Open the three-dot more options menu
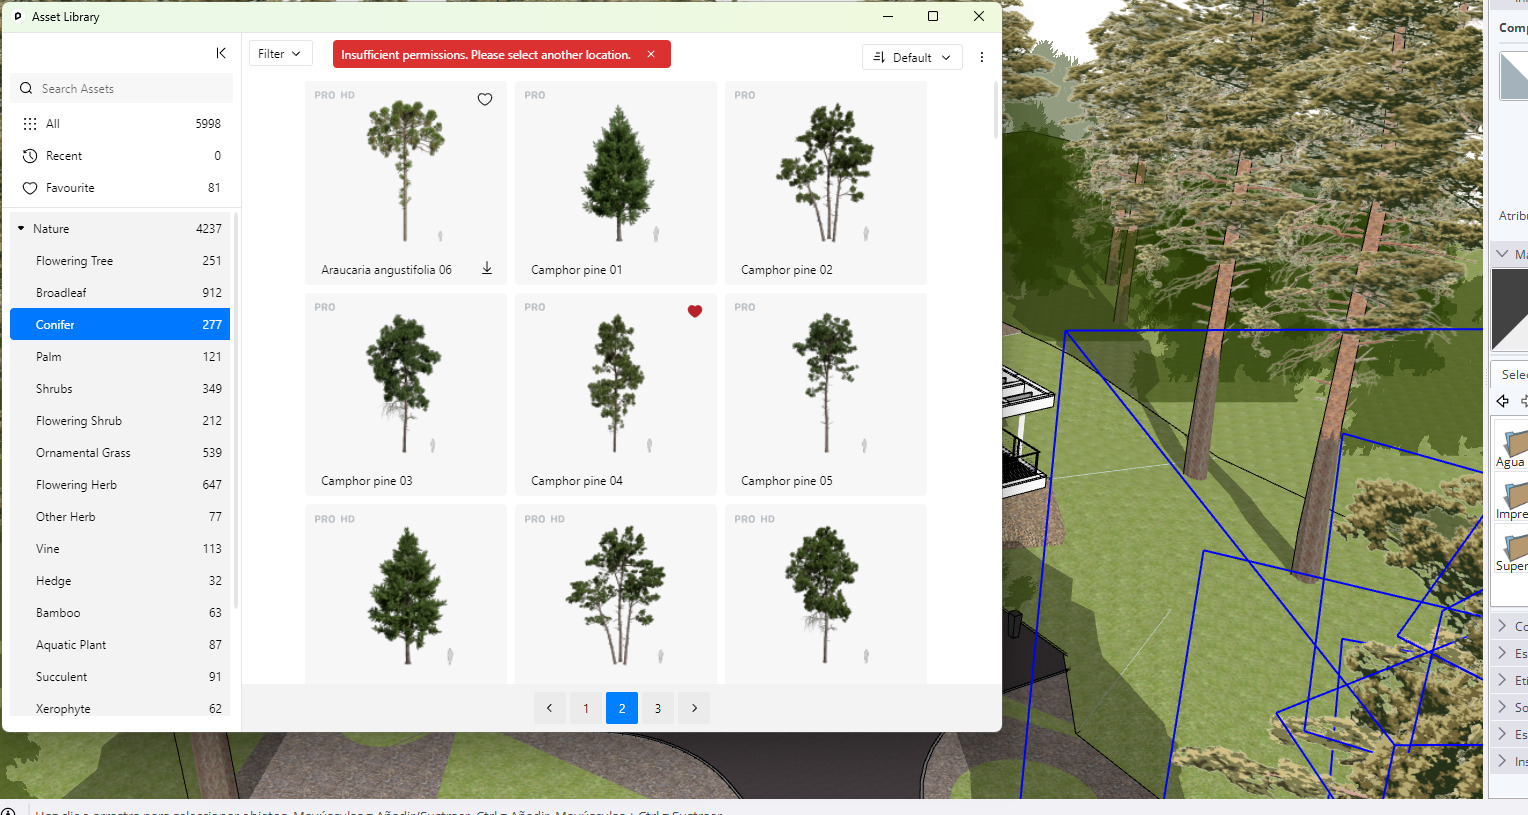1528x815 pixels. coord(981,57)
